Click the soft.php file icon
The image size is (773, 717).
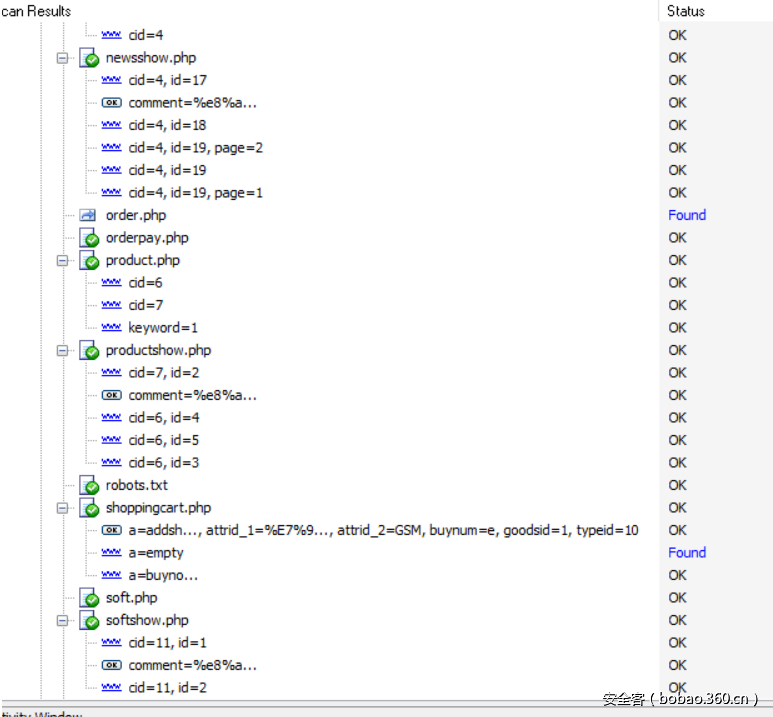89,598
